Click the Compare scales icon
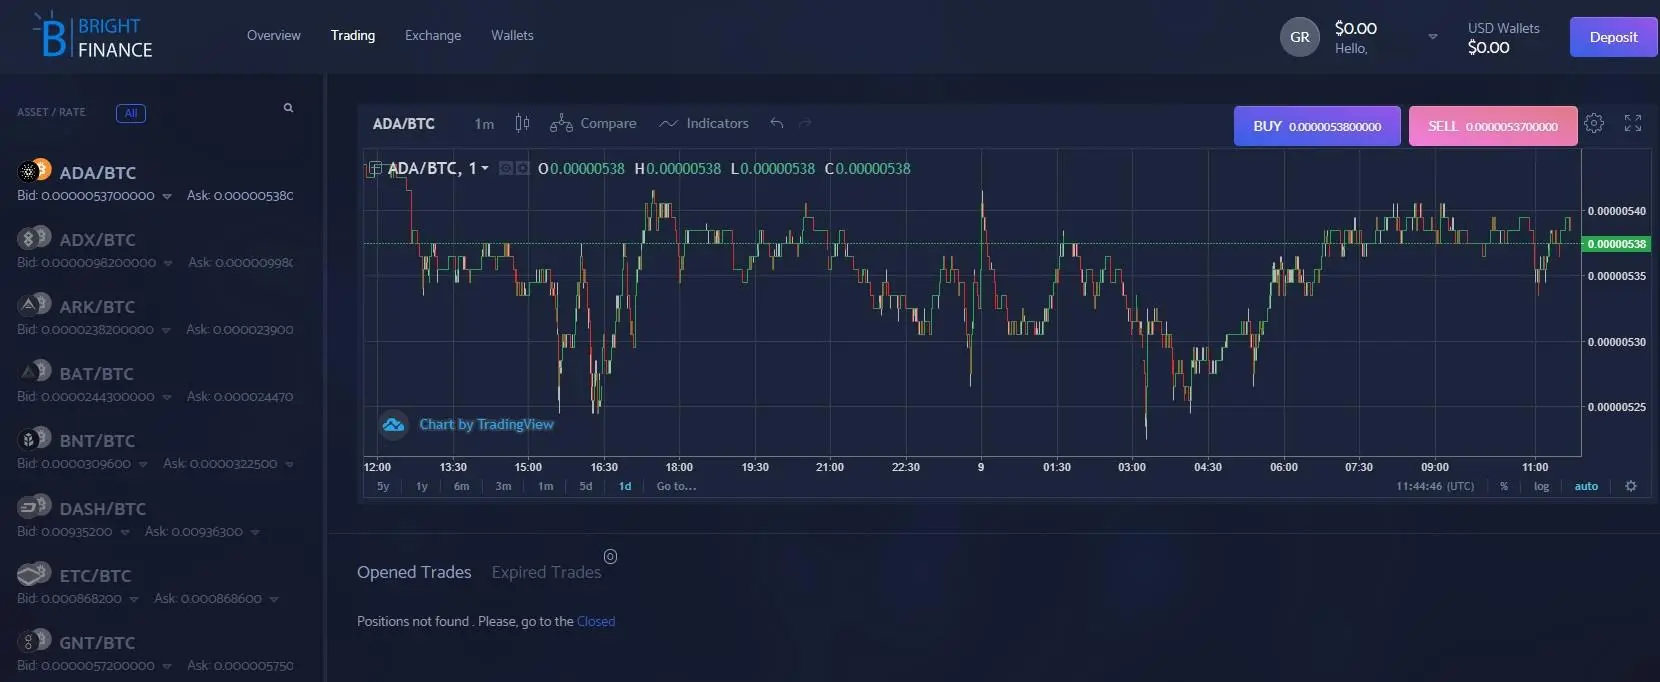The width and height of the screenshot is (1660, 682). [561, 123]
